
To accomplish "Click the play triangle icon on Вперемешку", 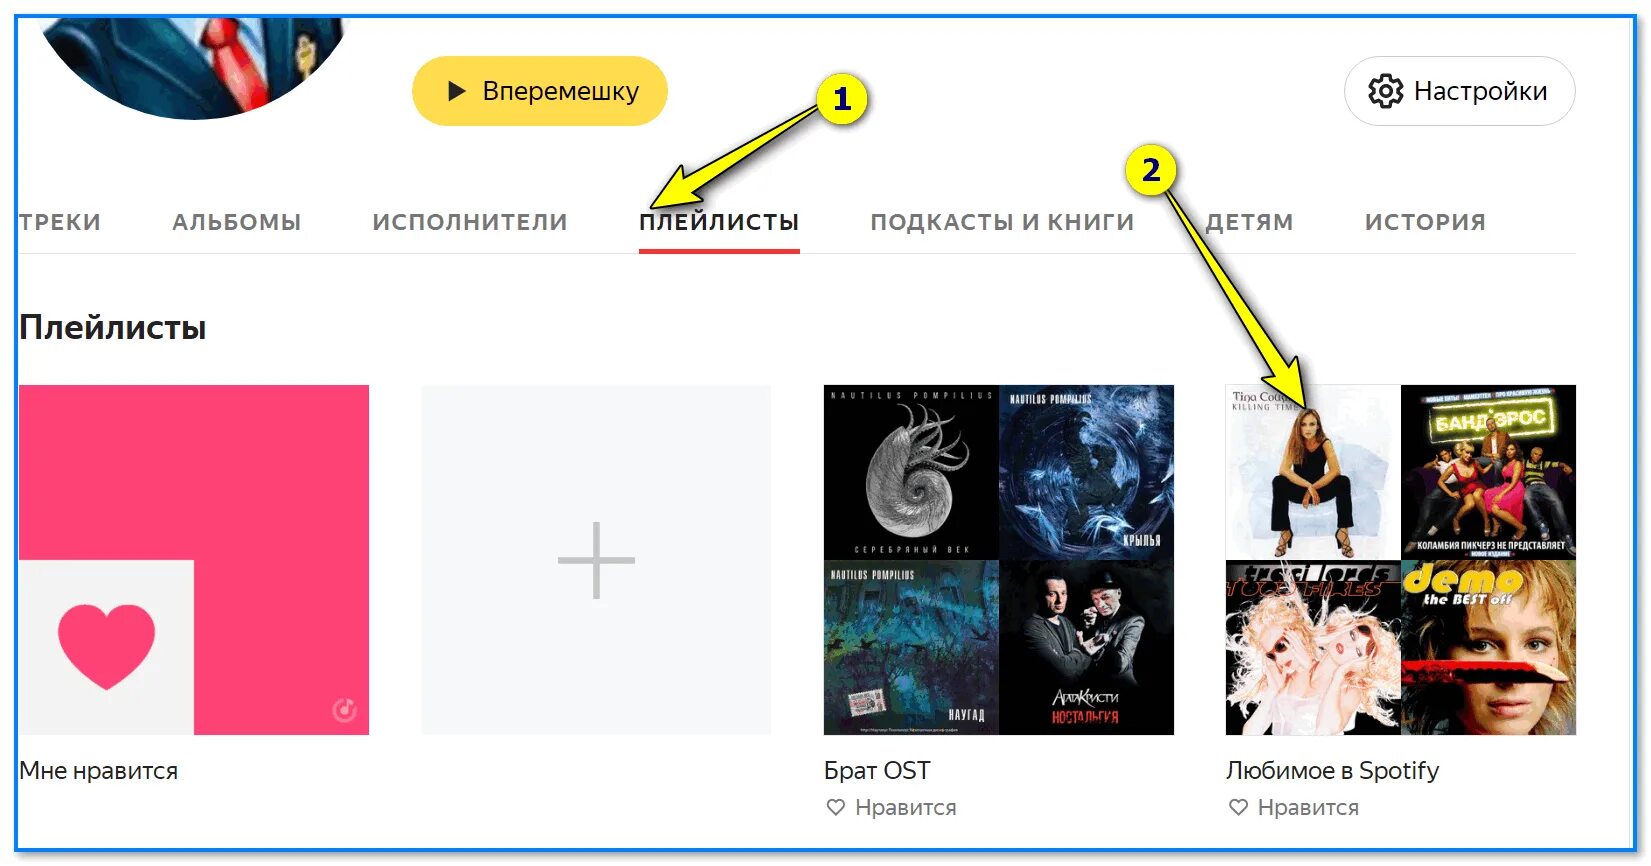I will 457,91.
